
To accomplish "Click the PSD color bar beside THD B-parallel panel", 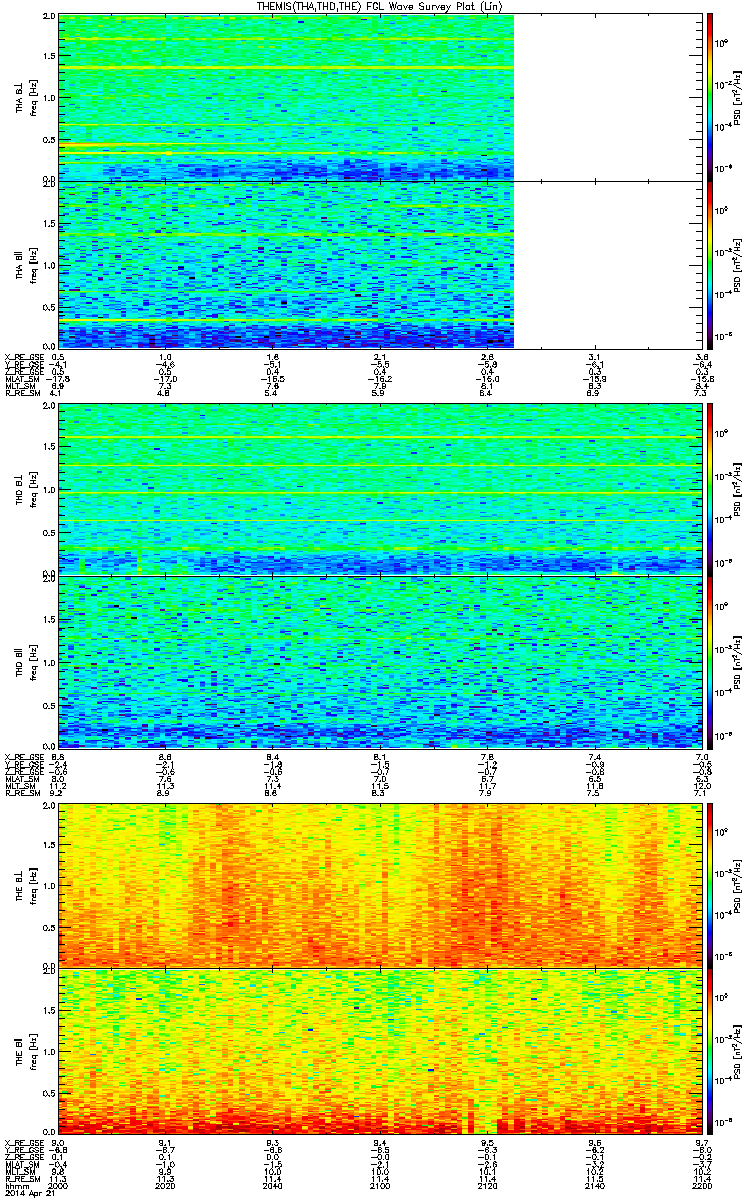I will pos(710,660).
